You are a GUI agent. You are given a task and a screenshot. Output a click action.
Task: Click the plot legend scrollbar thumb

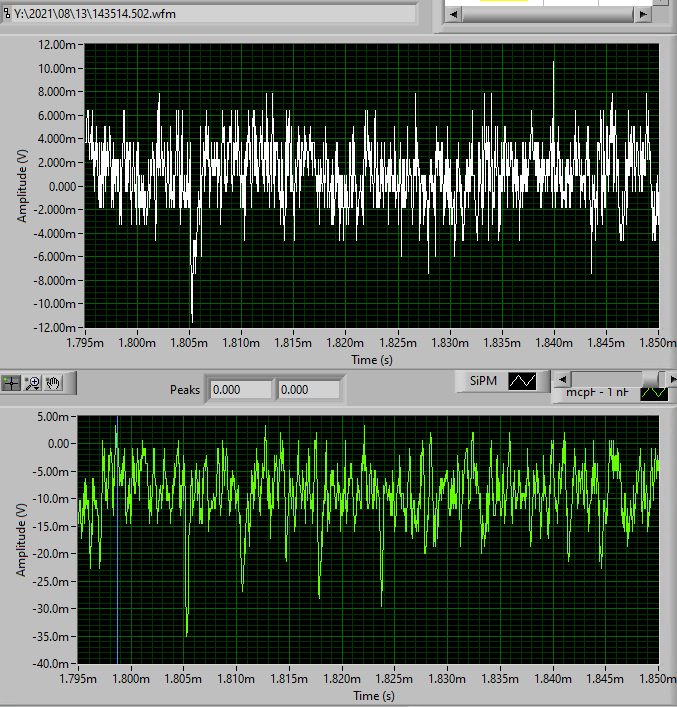point(652,380)
